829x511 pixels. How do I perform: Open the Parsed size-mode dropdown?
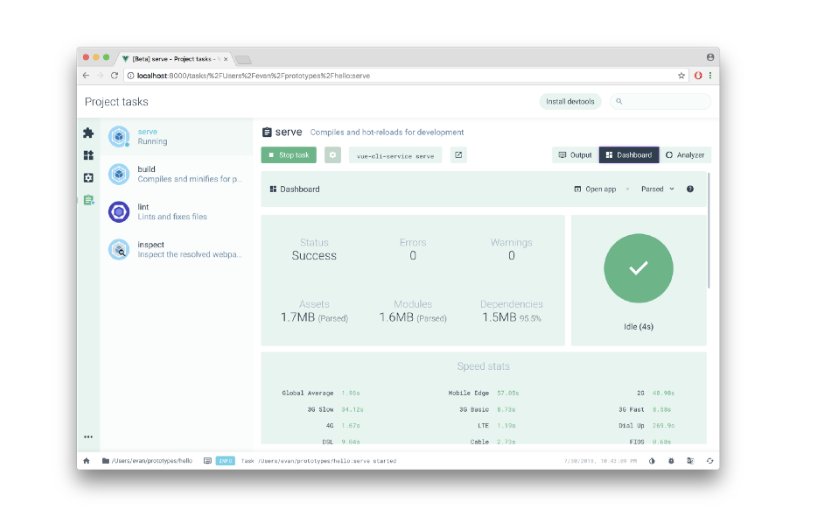[x=658, y=189]
